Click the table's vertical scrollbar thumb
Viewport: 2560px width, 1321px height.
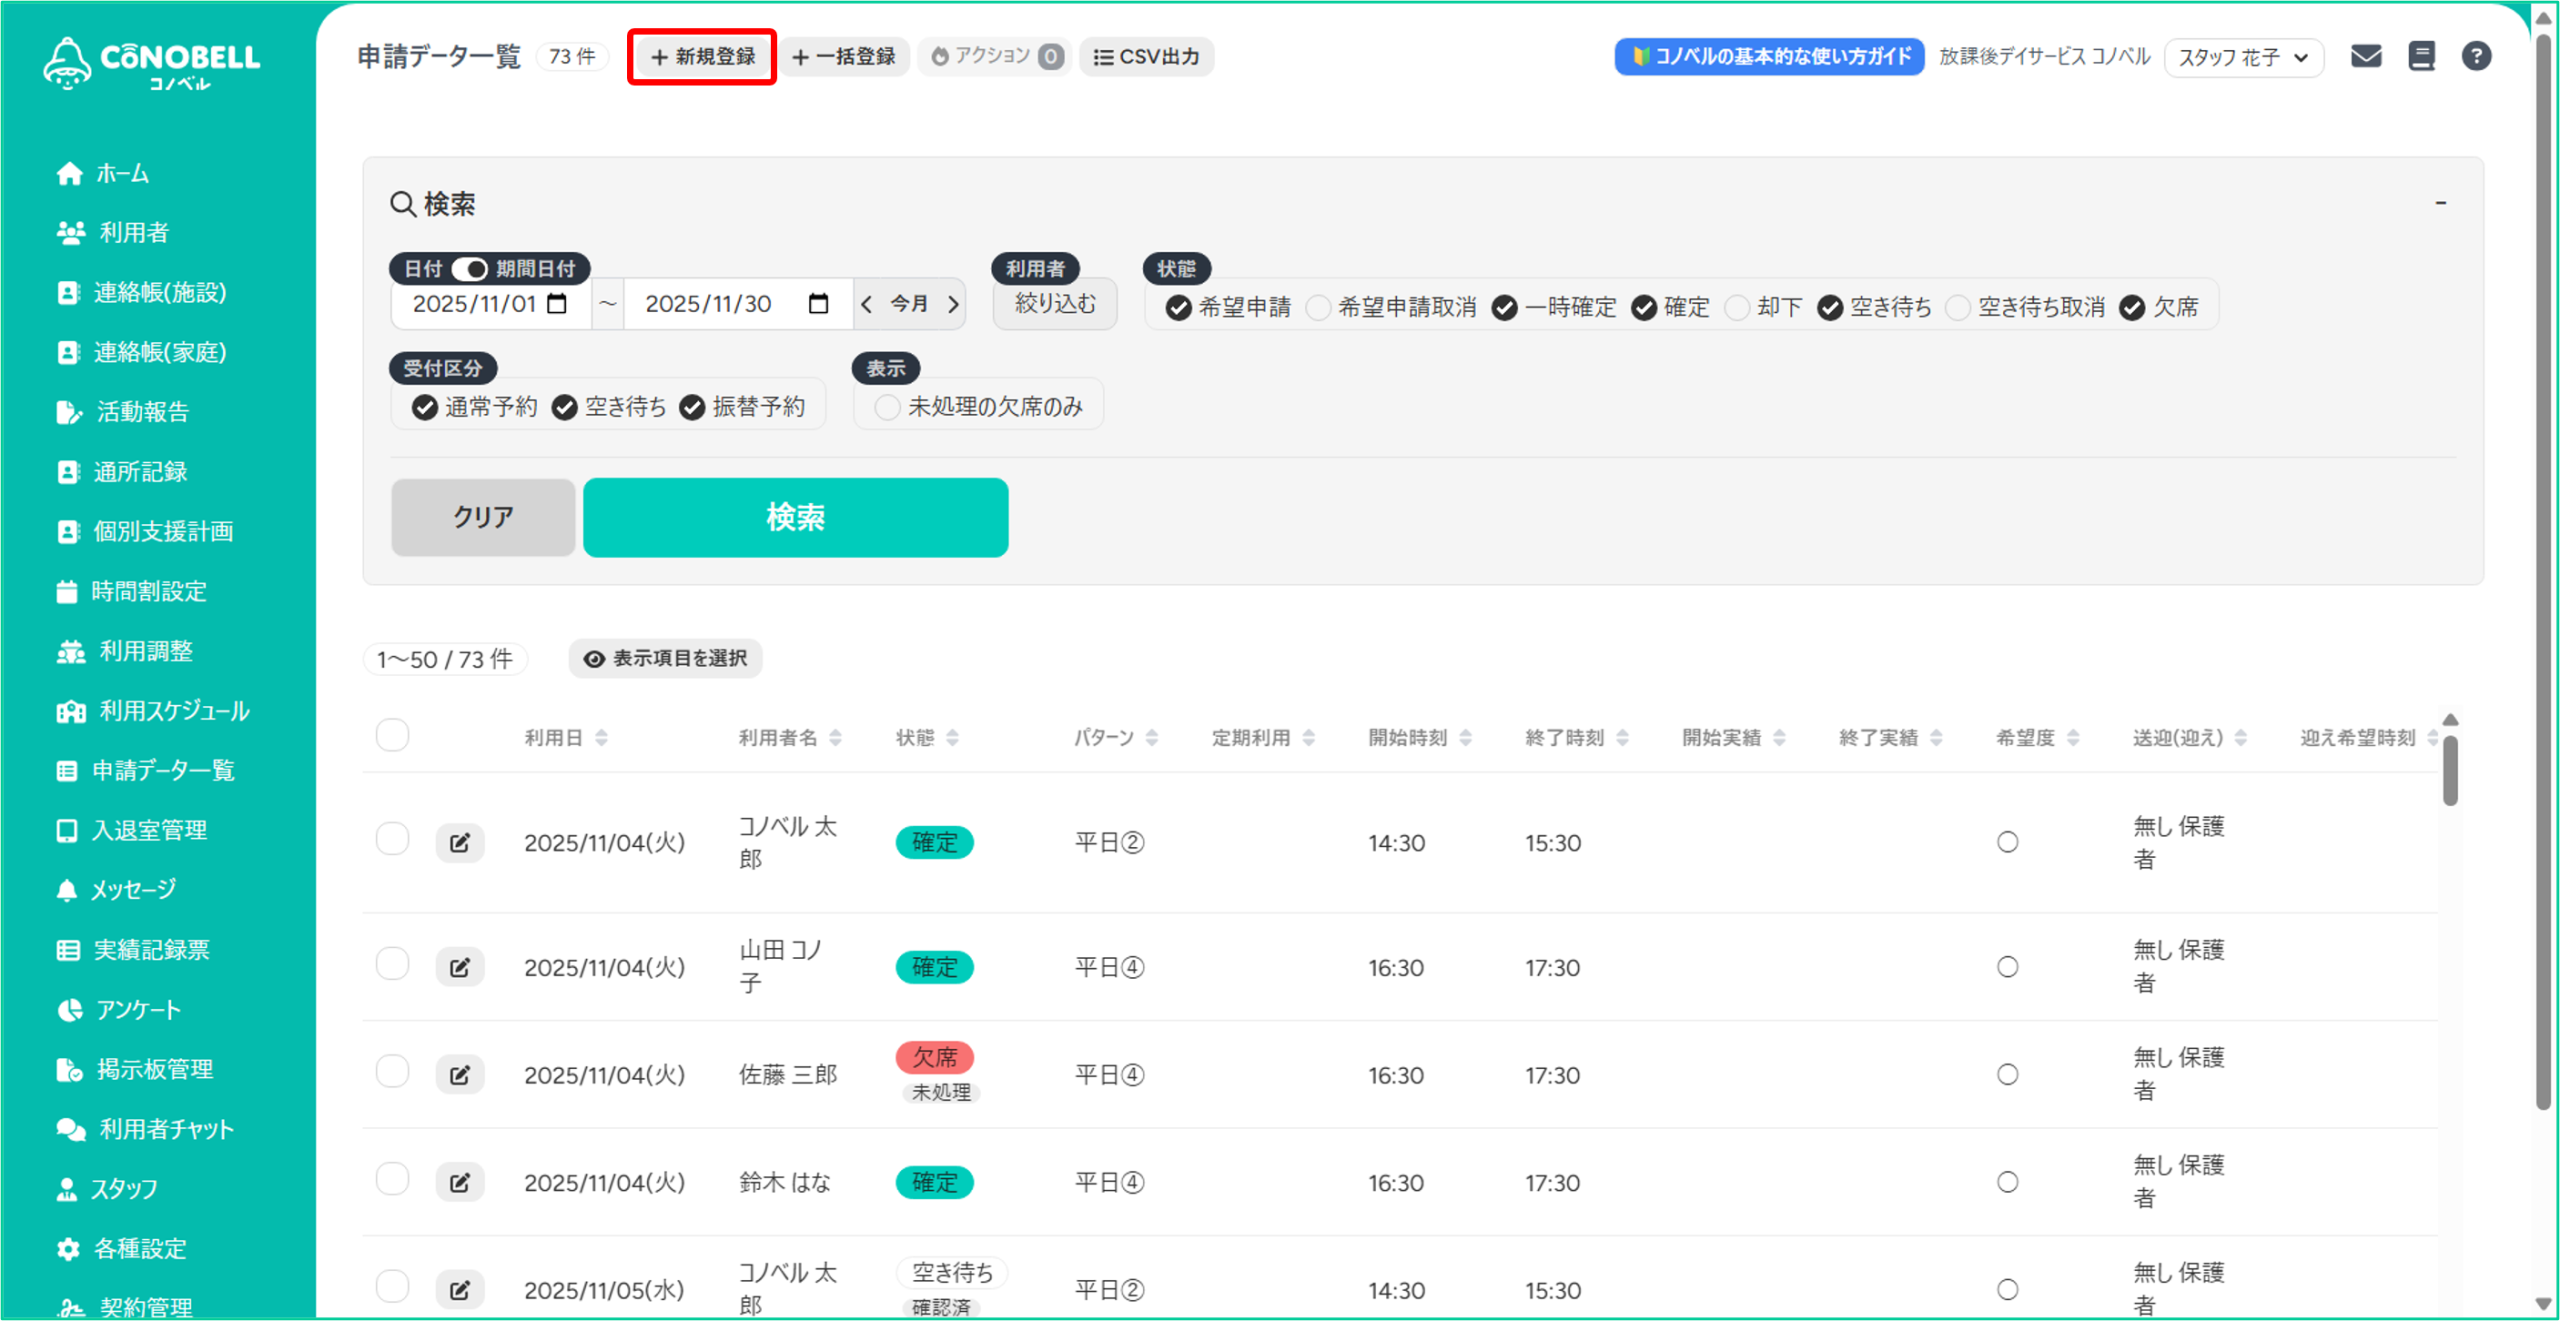(x=2449, y=770)
